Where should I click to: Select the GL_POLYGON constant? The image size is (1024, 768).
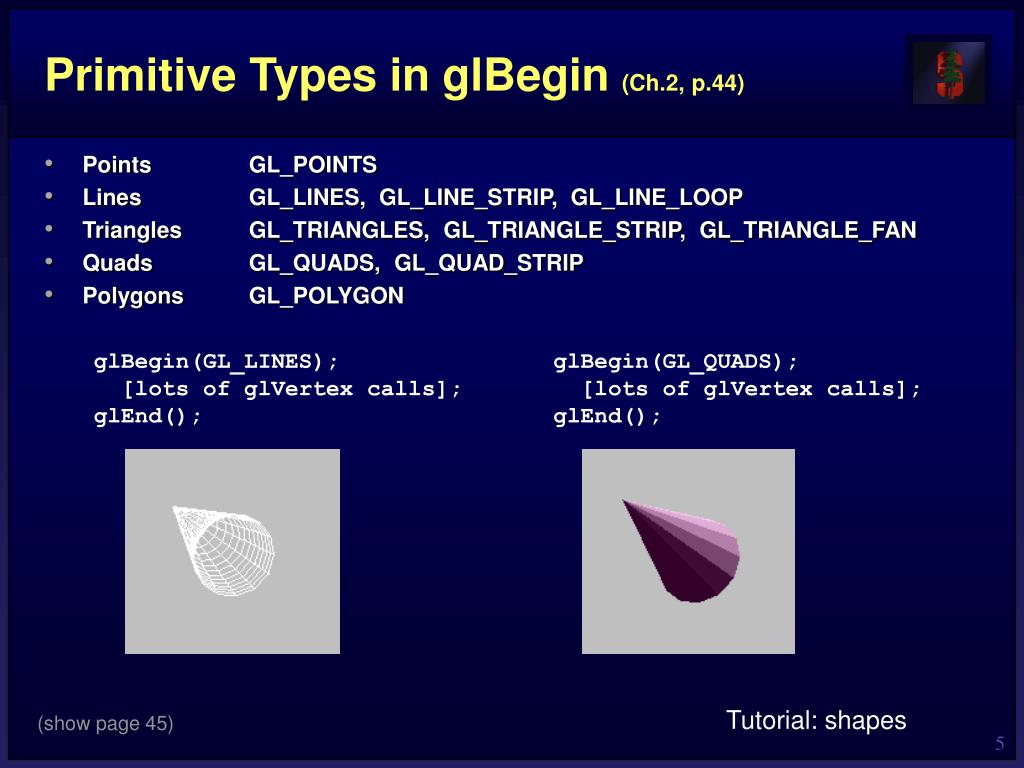pyautogui.click(x=326, y=296)
